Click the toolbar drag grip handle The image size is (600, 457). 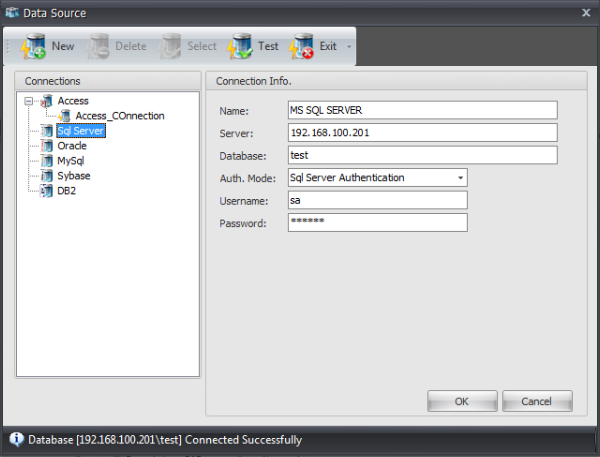8,46
